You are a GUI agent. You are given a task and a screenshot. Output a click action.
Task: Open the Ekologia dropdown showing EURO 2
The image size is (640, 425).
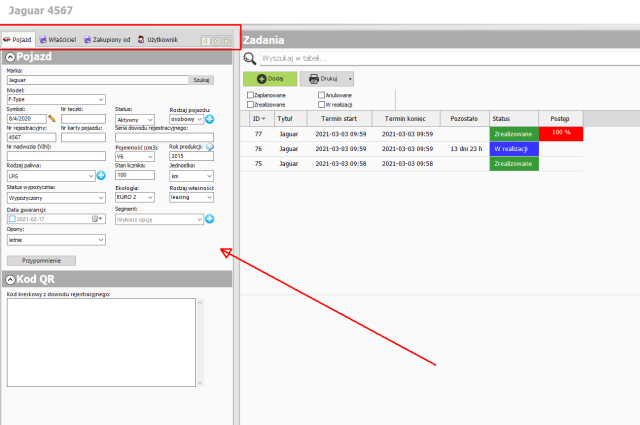click(x=135, y=197)
